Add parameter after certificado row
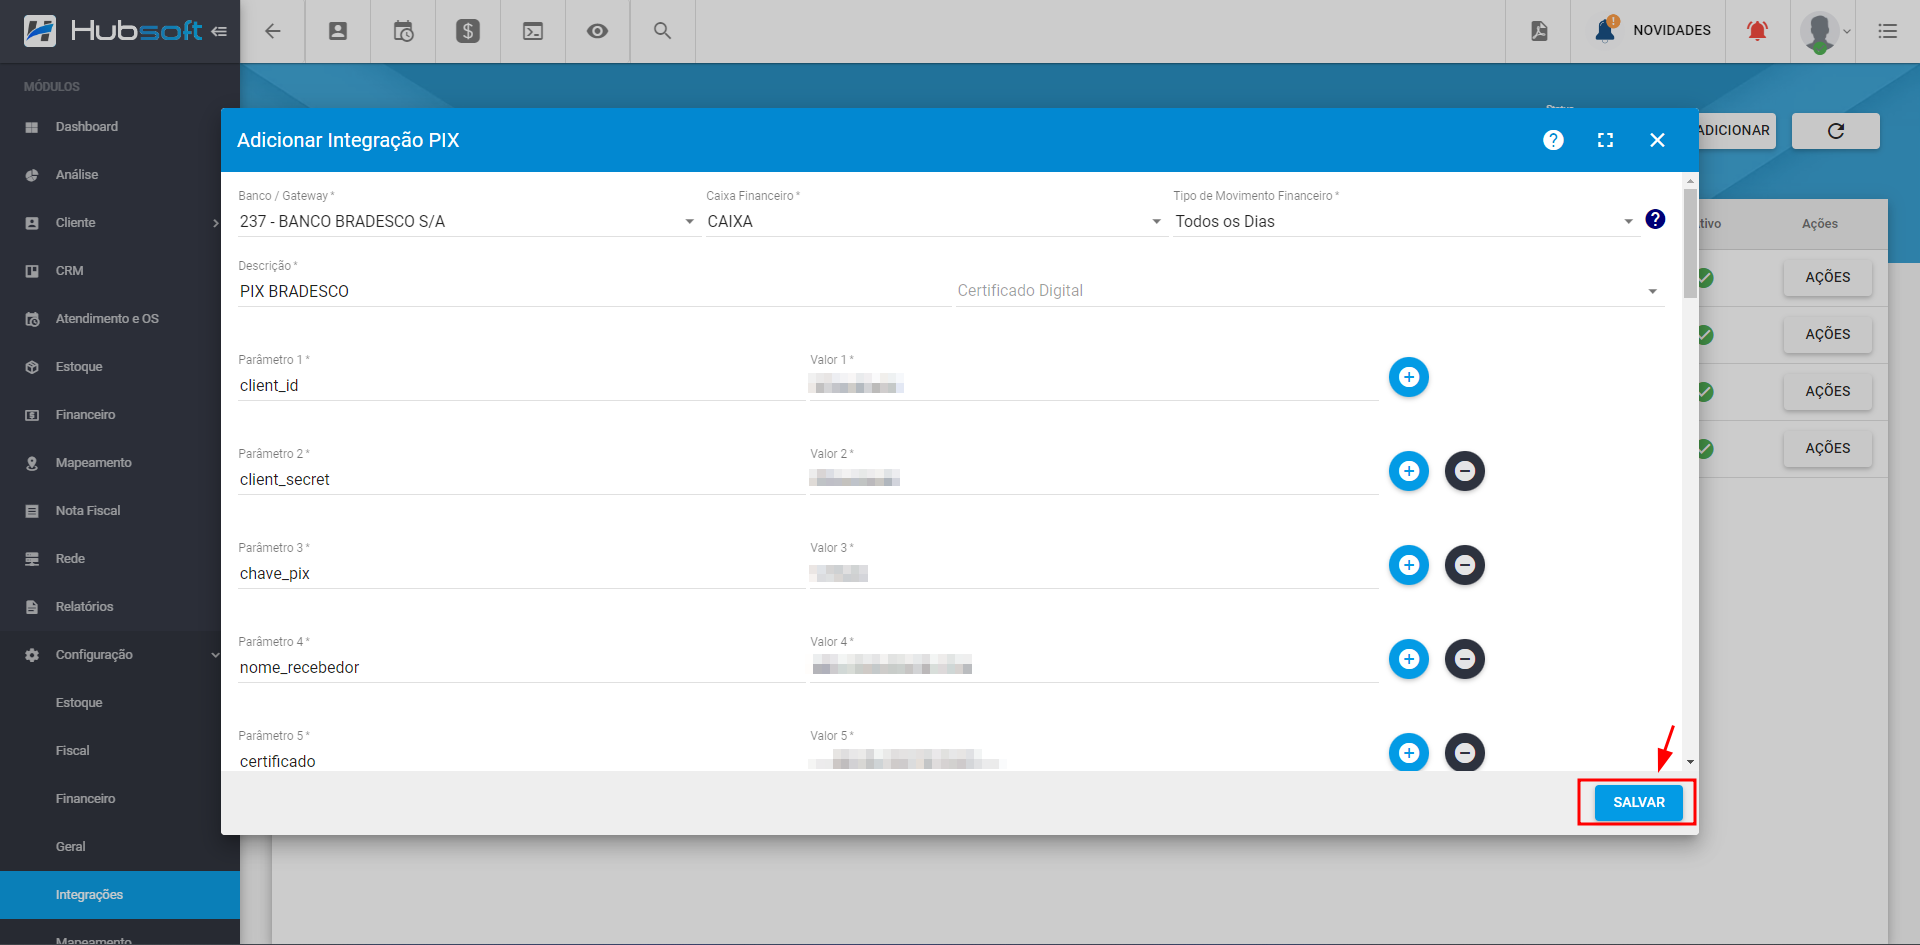The image size is (1920, 945). (x=1409, y=752)
